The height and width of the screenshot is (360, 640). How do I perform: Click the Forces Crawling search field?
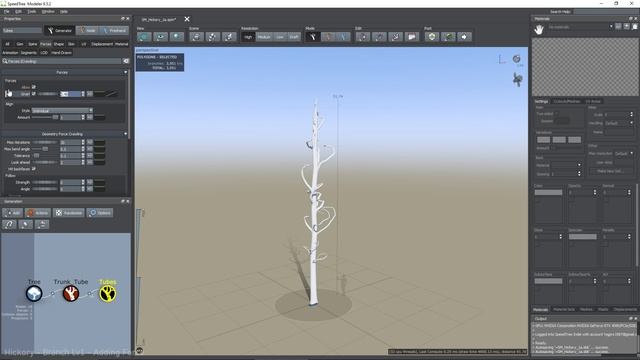(x=62, y=61)
